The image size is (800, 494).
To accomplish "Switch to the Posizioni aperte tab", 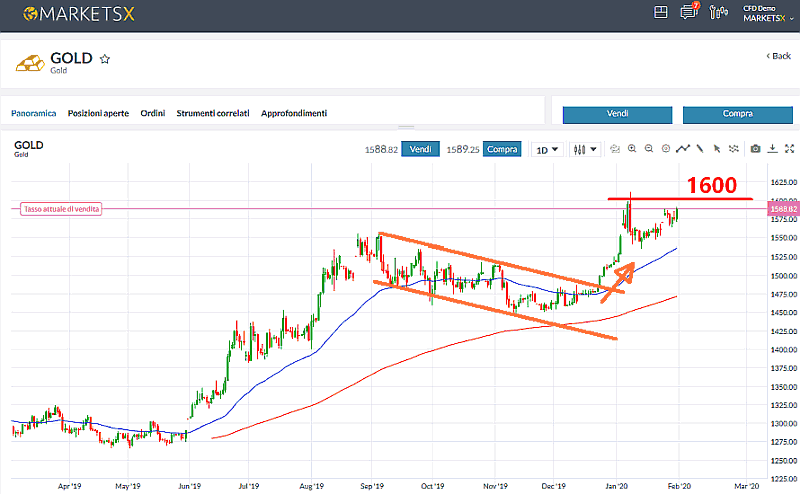I will click(98, 114).
